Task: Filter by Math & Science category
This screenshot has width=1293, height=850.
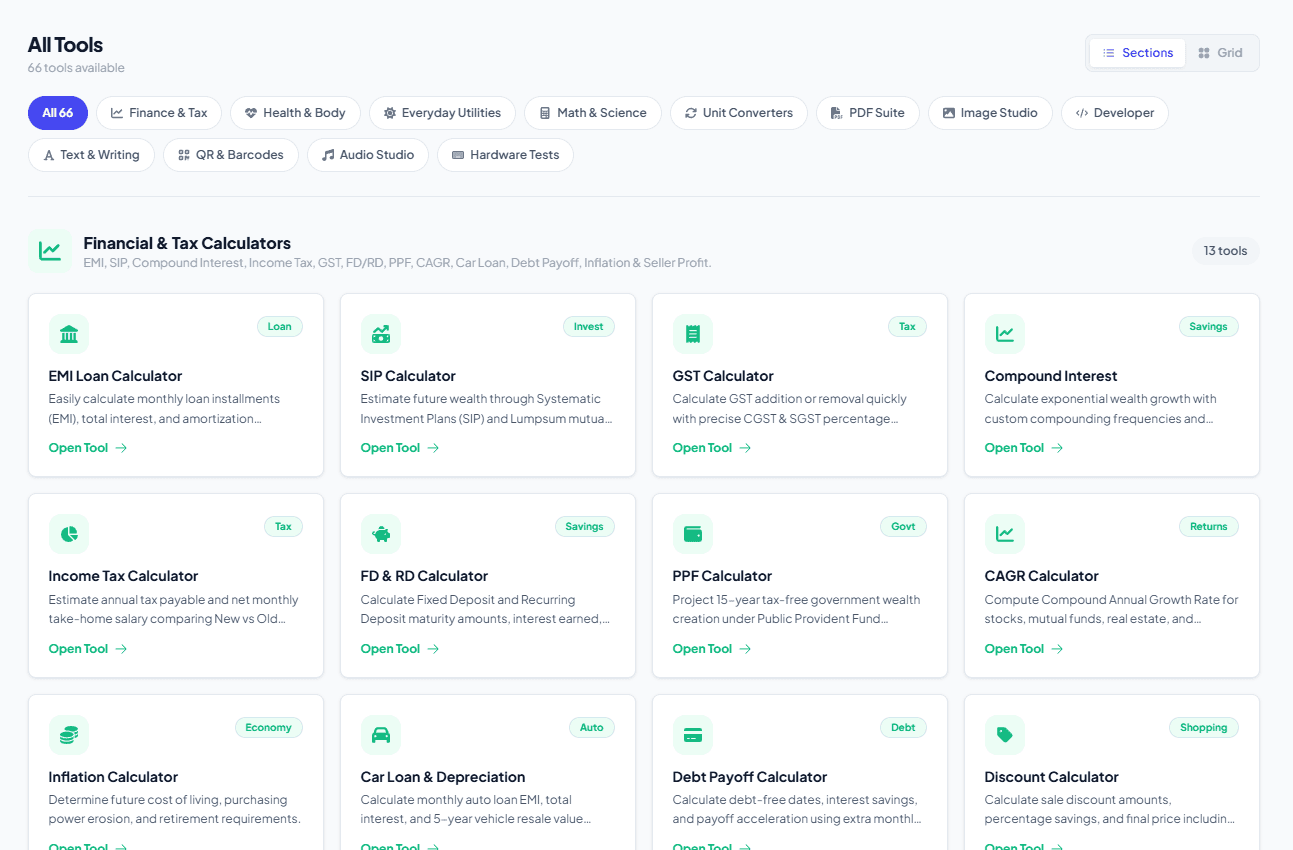Action: click(593, 113)
